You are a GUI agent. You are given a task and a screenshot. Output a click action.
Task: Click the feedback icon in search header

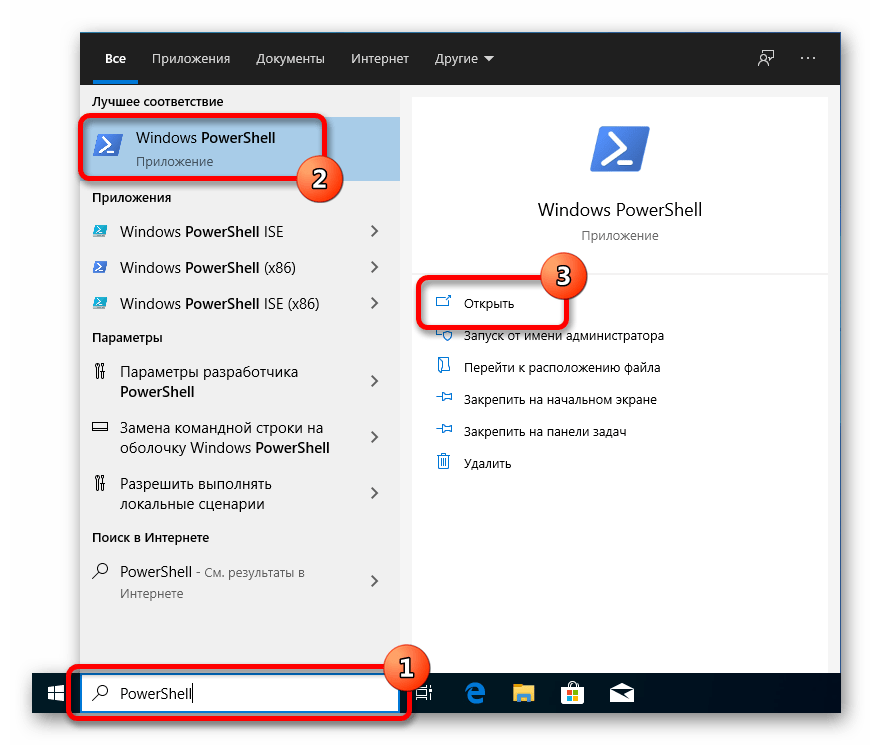pos(766,59)
